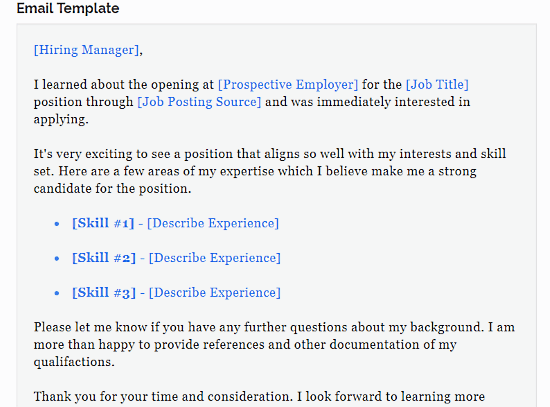Click the [Hiring Manager] placeholder
Image resolution: width=550 pixels, height=407 pixels.
click(86, 50)
